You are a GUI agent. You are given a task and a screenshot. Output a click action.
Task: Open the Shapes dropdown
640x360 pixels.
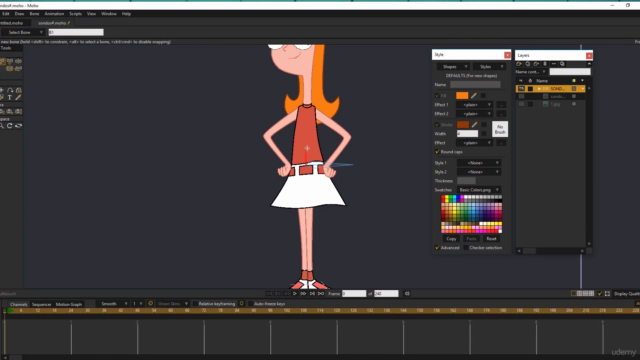click(x=453, y=67)
